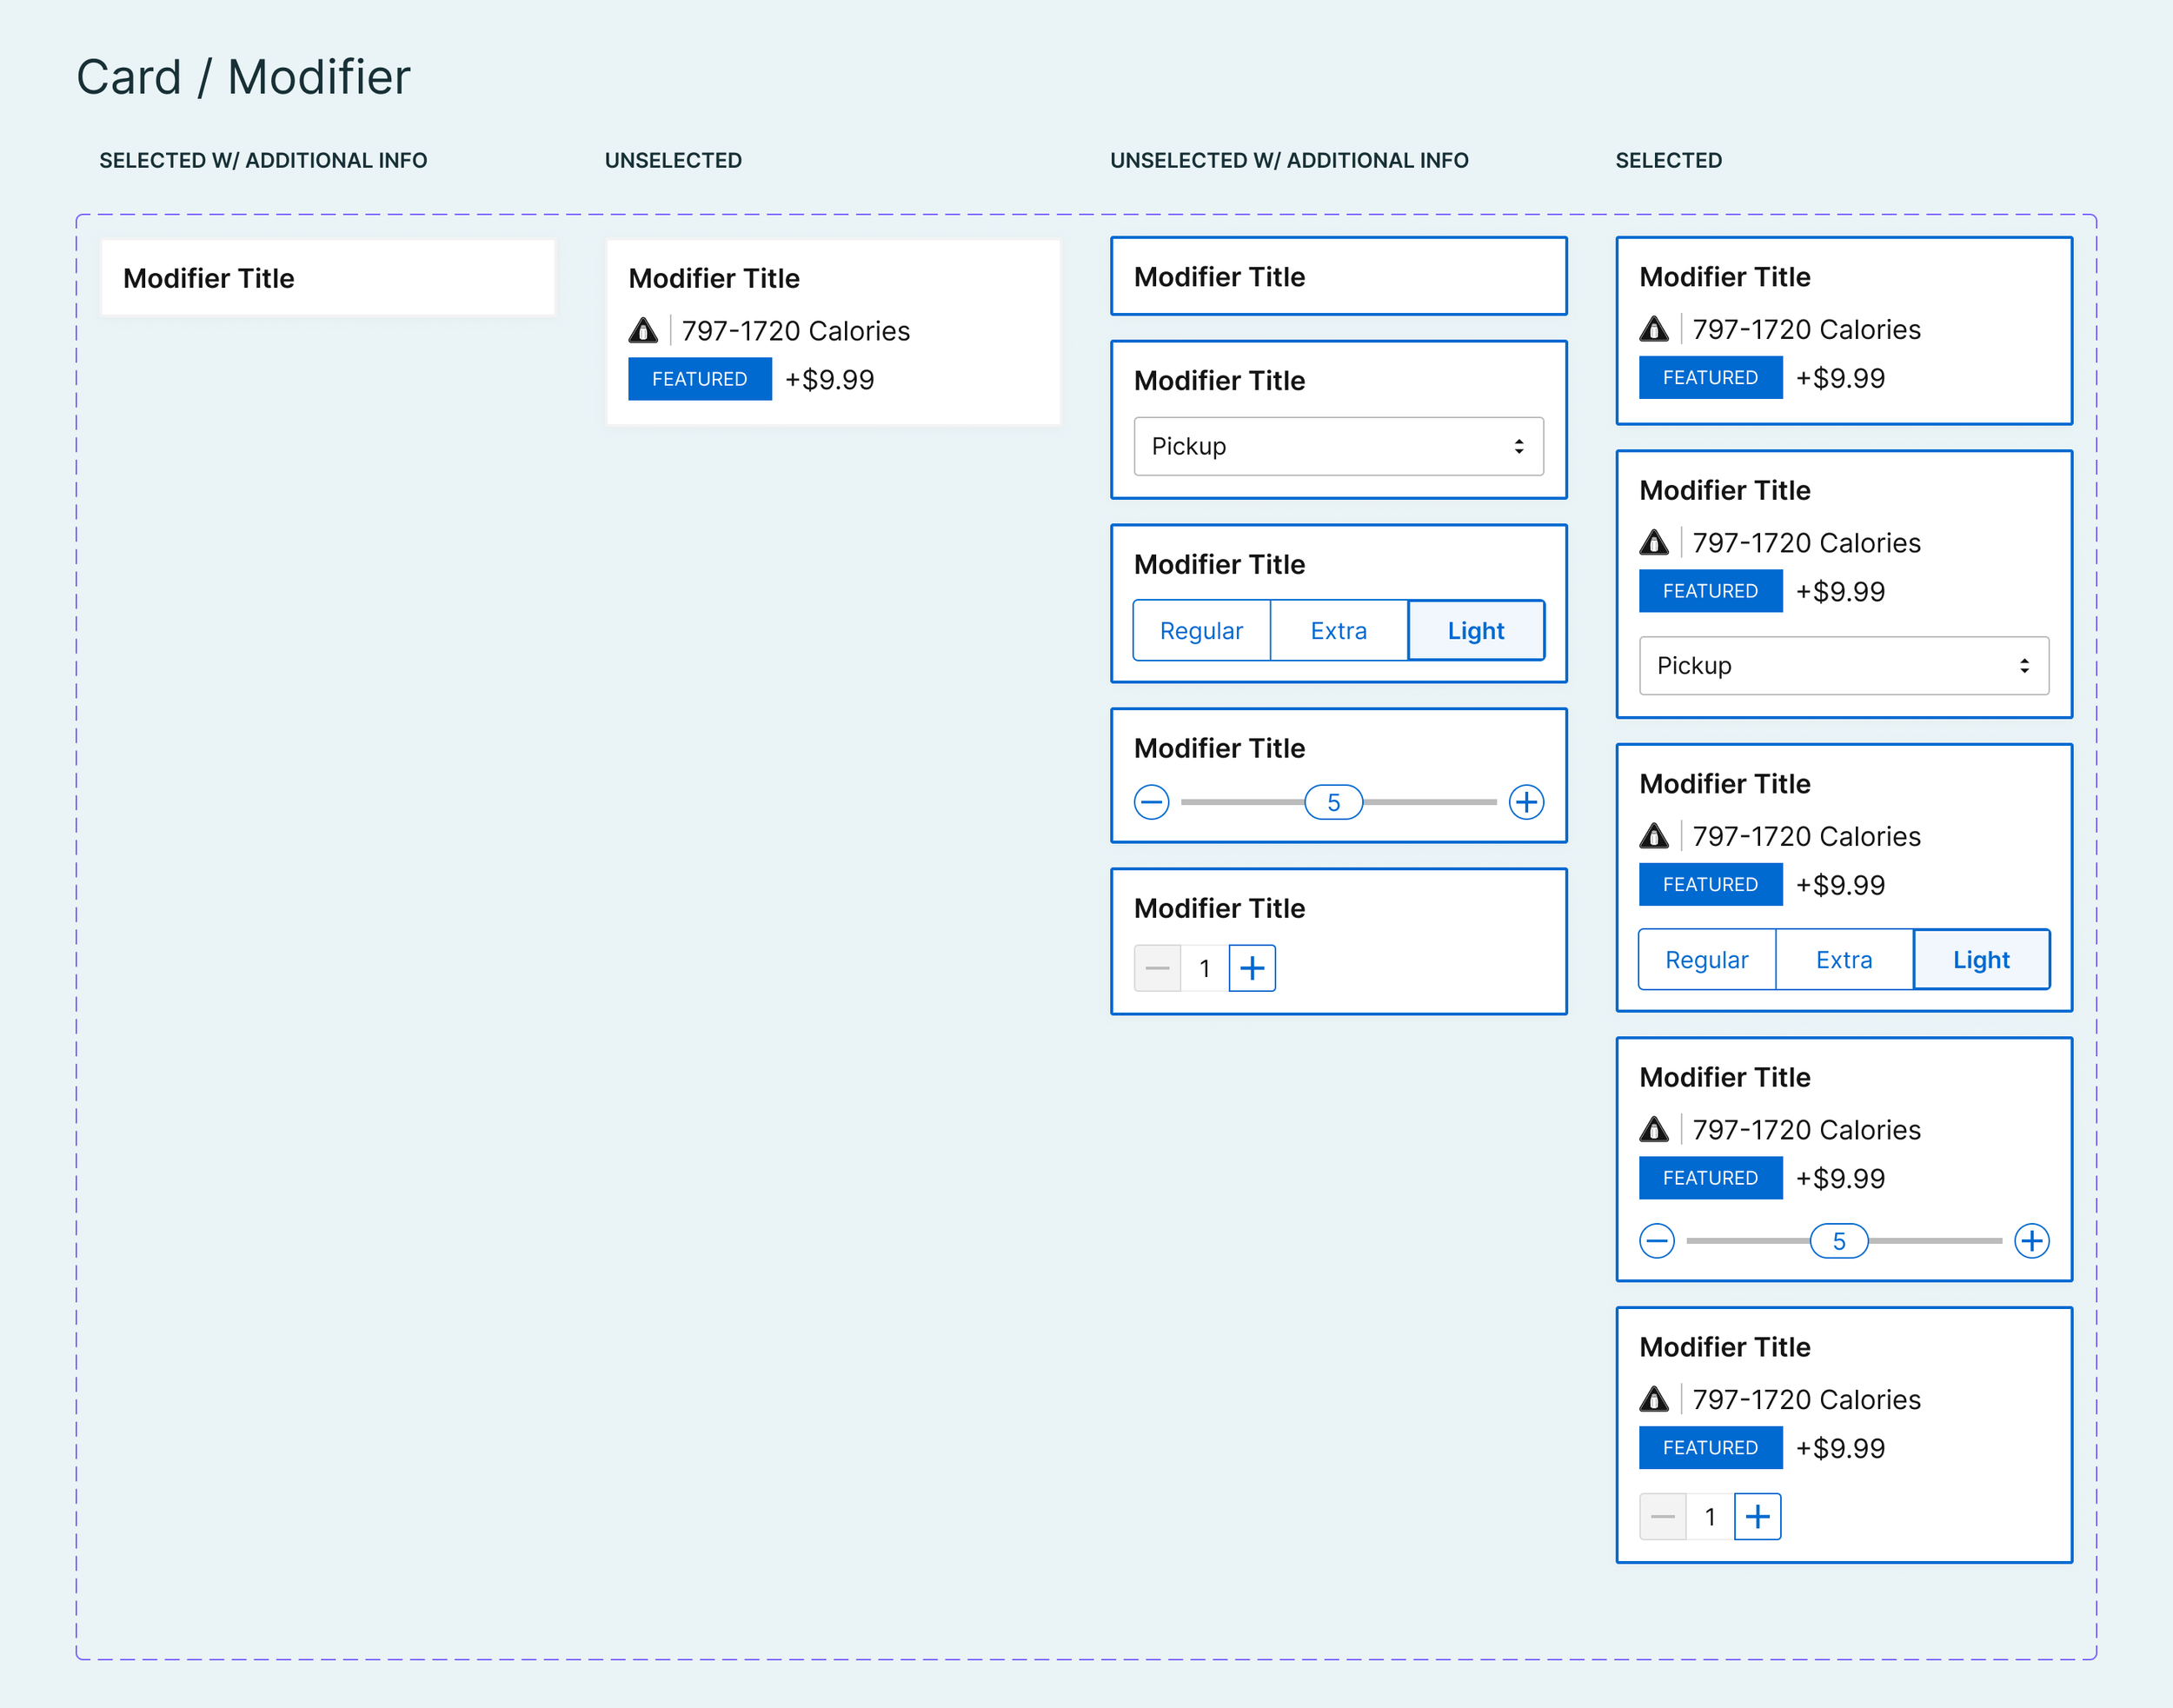Click the minus circle on the third-column slider
This screenshot has width=2173, height=1708.
click(1151, 802)
